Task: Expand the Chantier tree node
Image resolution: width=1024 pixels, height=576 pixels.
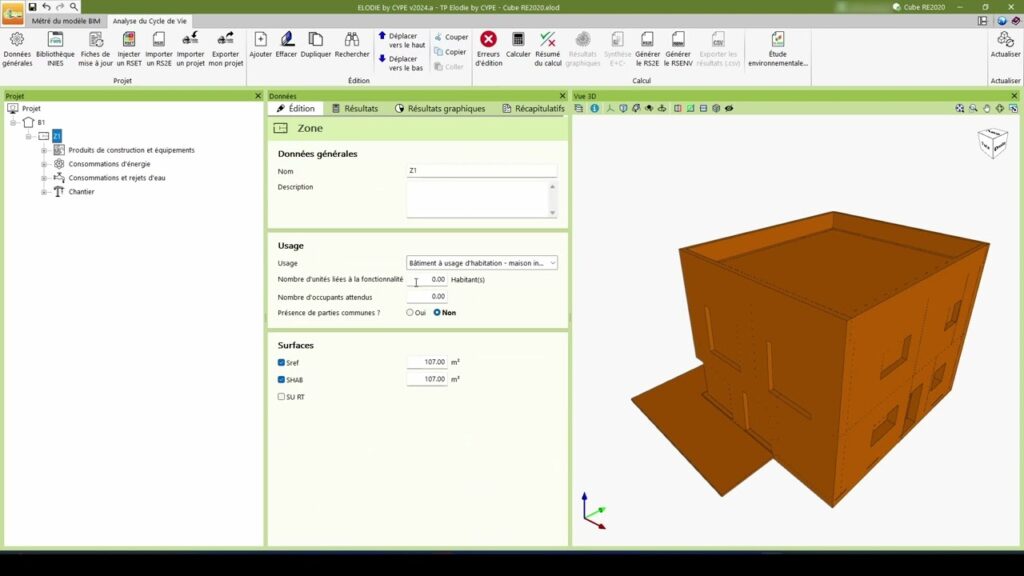Action: coord(45,192)
